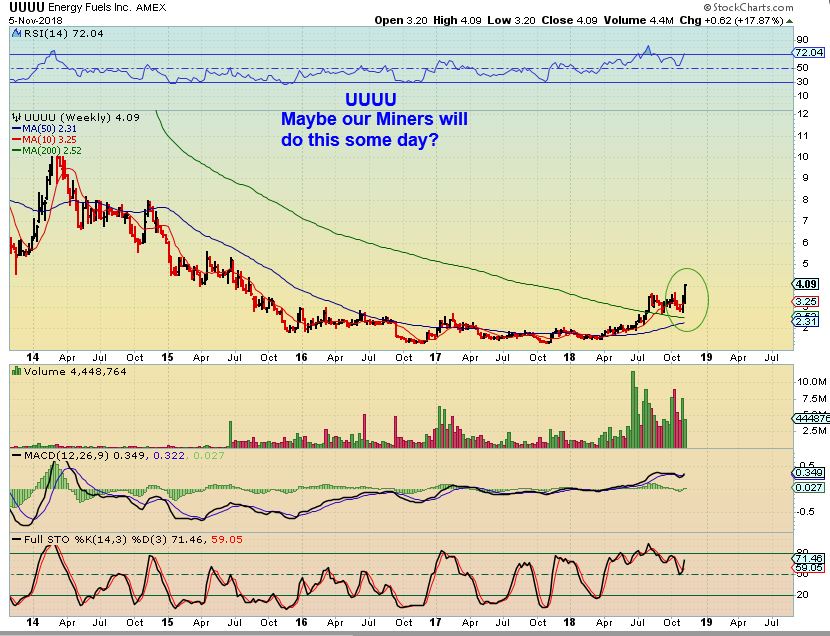Viewport: 830px width, 636px height.
Task: Click the 4.09 price tag on right axis
Action: 806,284
